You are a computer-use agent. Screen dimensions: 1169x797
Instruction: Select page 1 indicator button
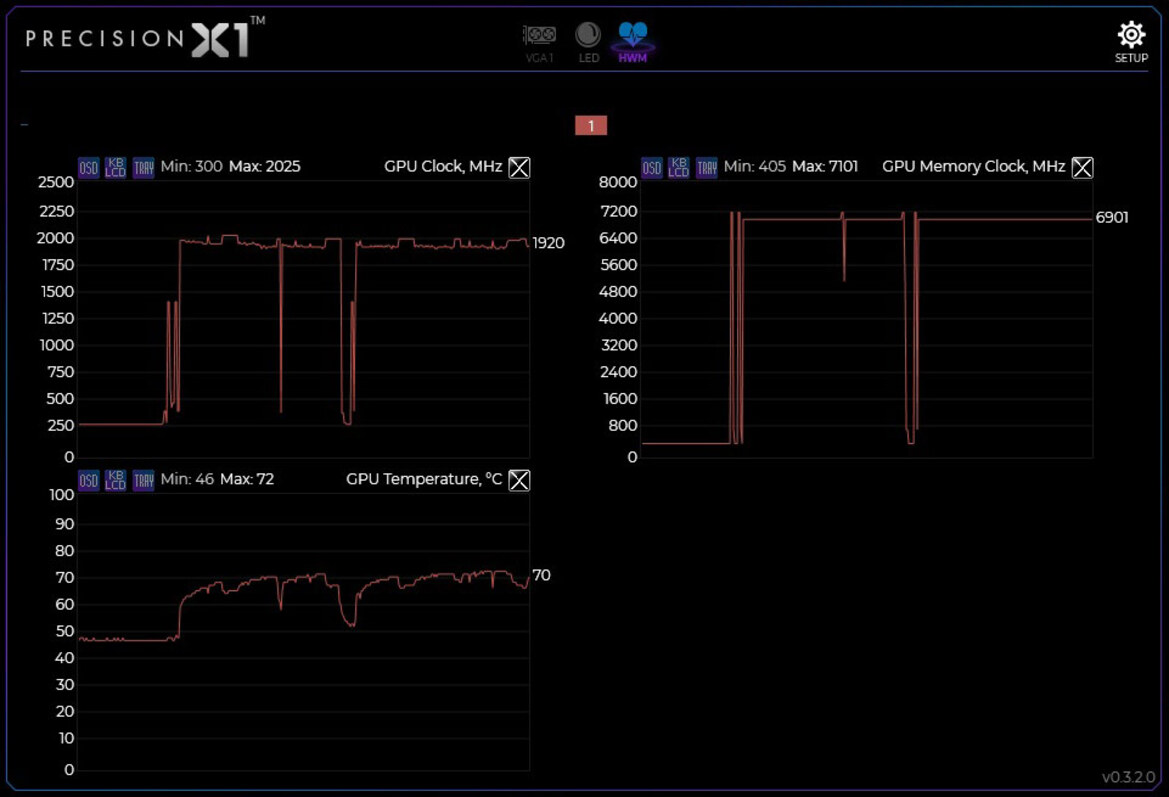pos(590,126)
